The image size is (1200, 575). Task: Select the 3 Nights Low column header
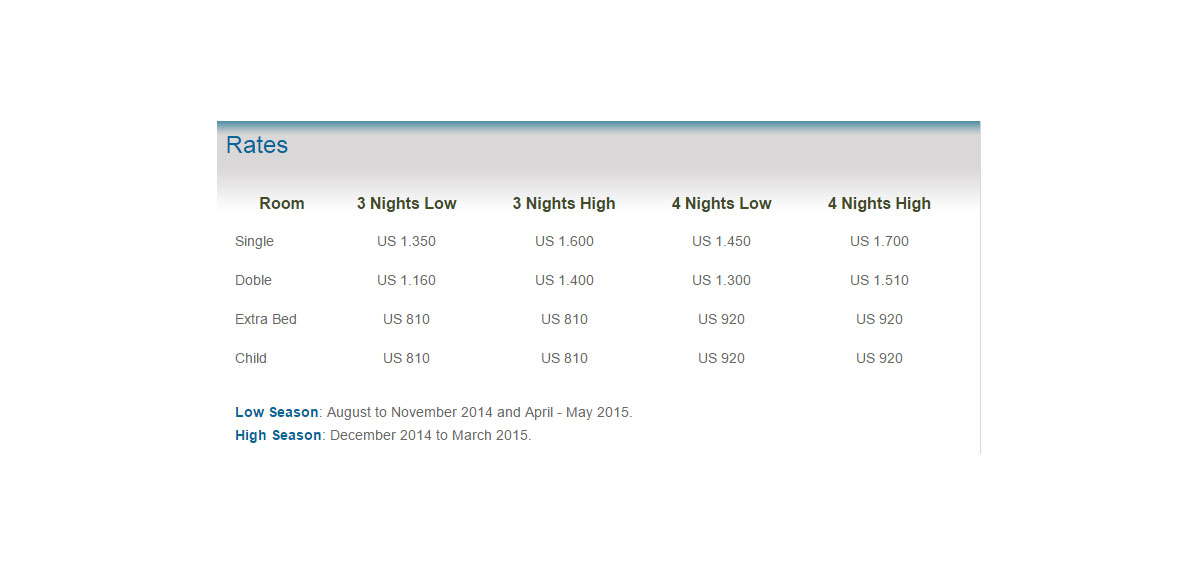[x=406, y=204]
